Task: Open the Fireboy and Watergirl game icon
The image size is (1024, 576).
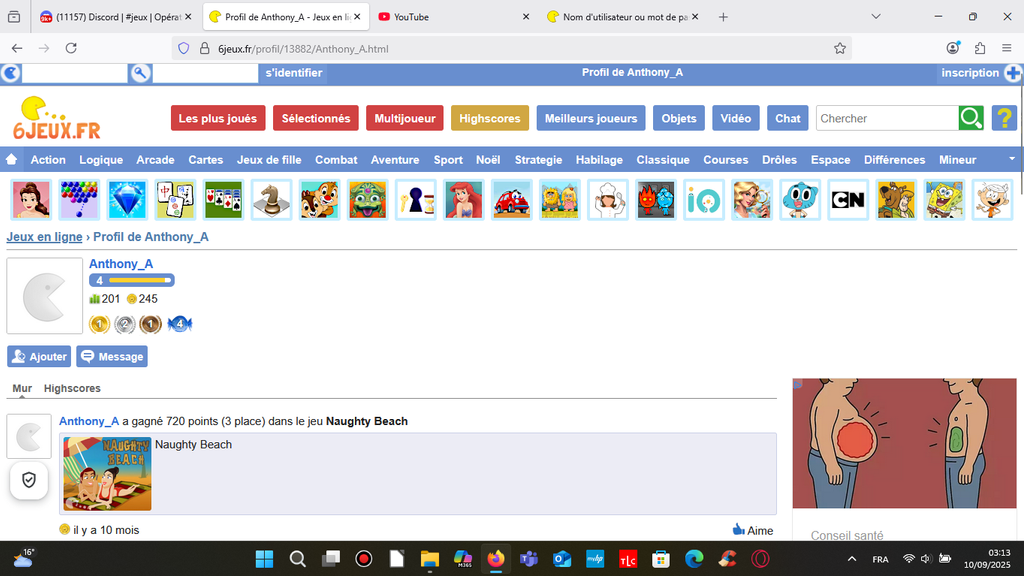Action: click(656, 200)
